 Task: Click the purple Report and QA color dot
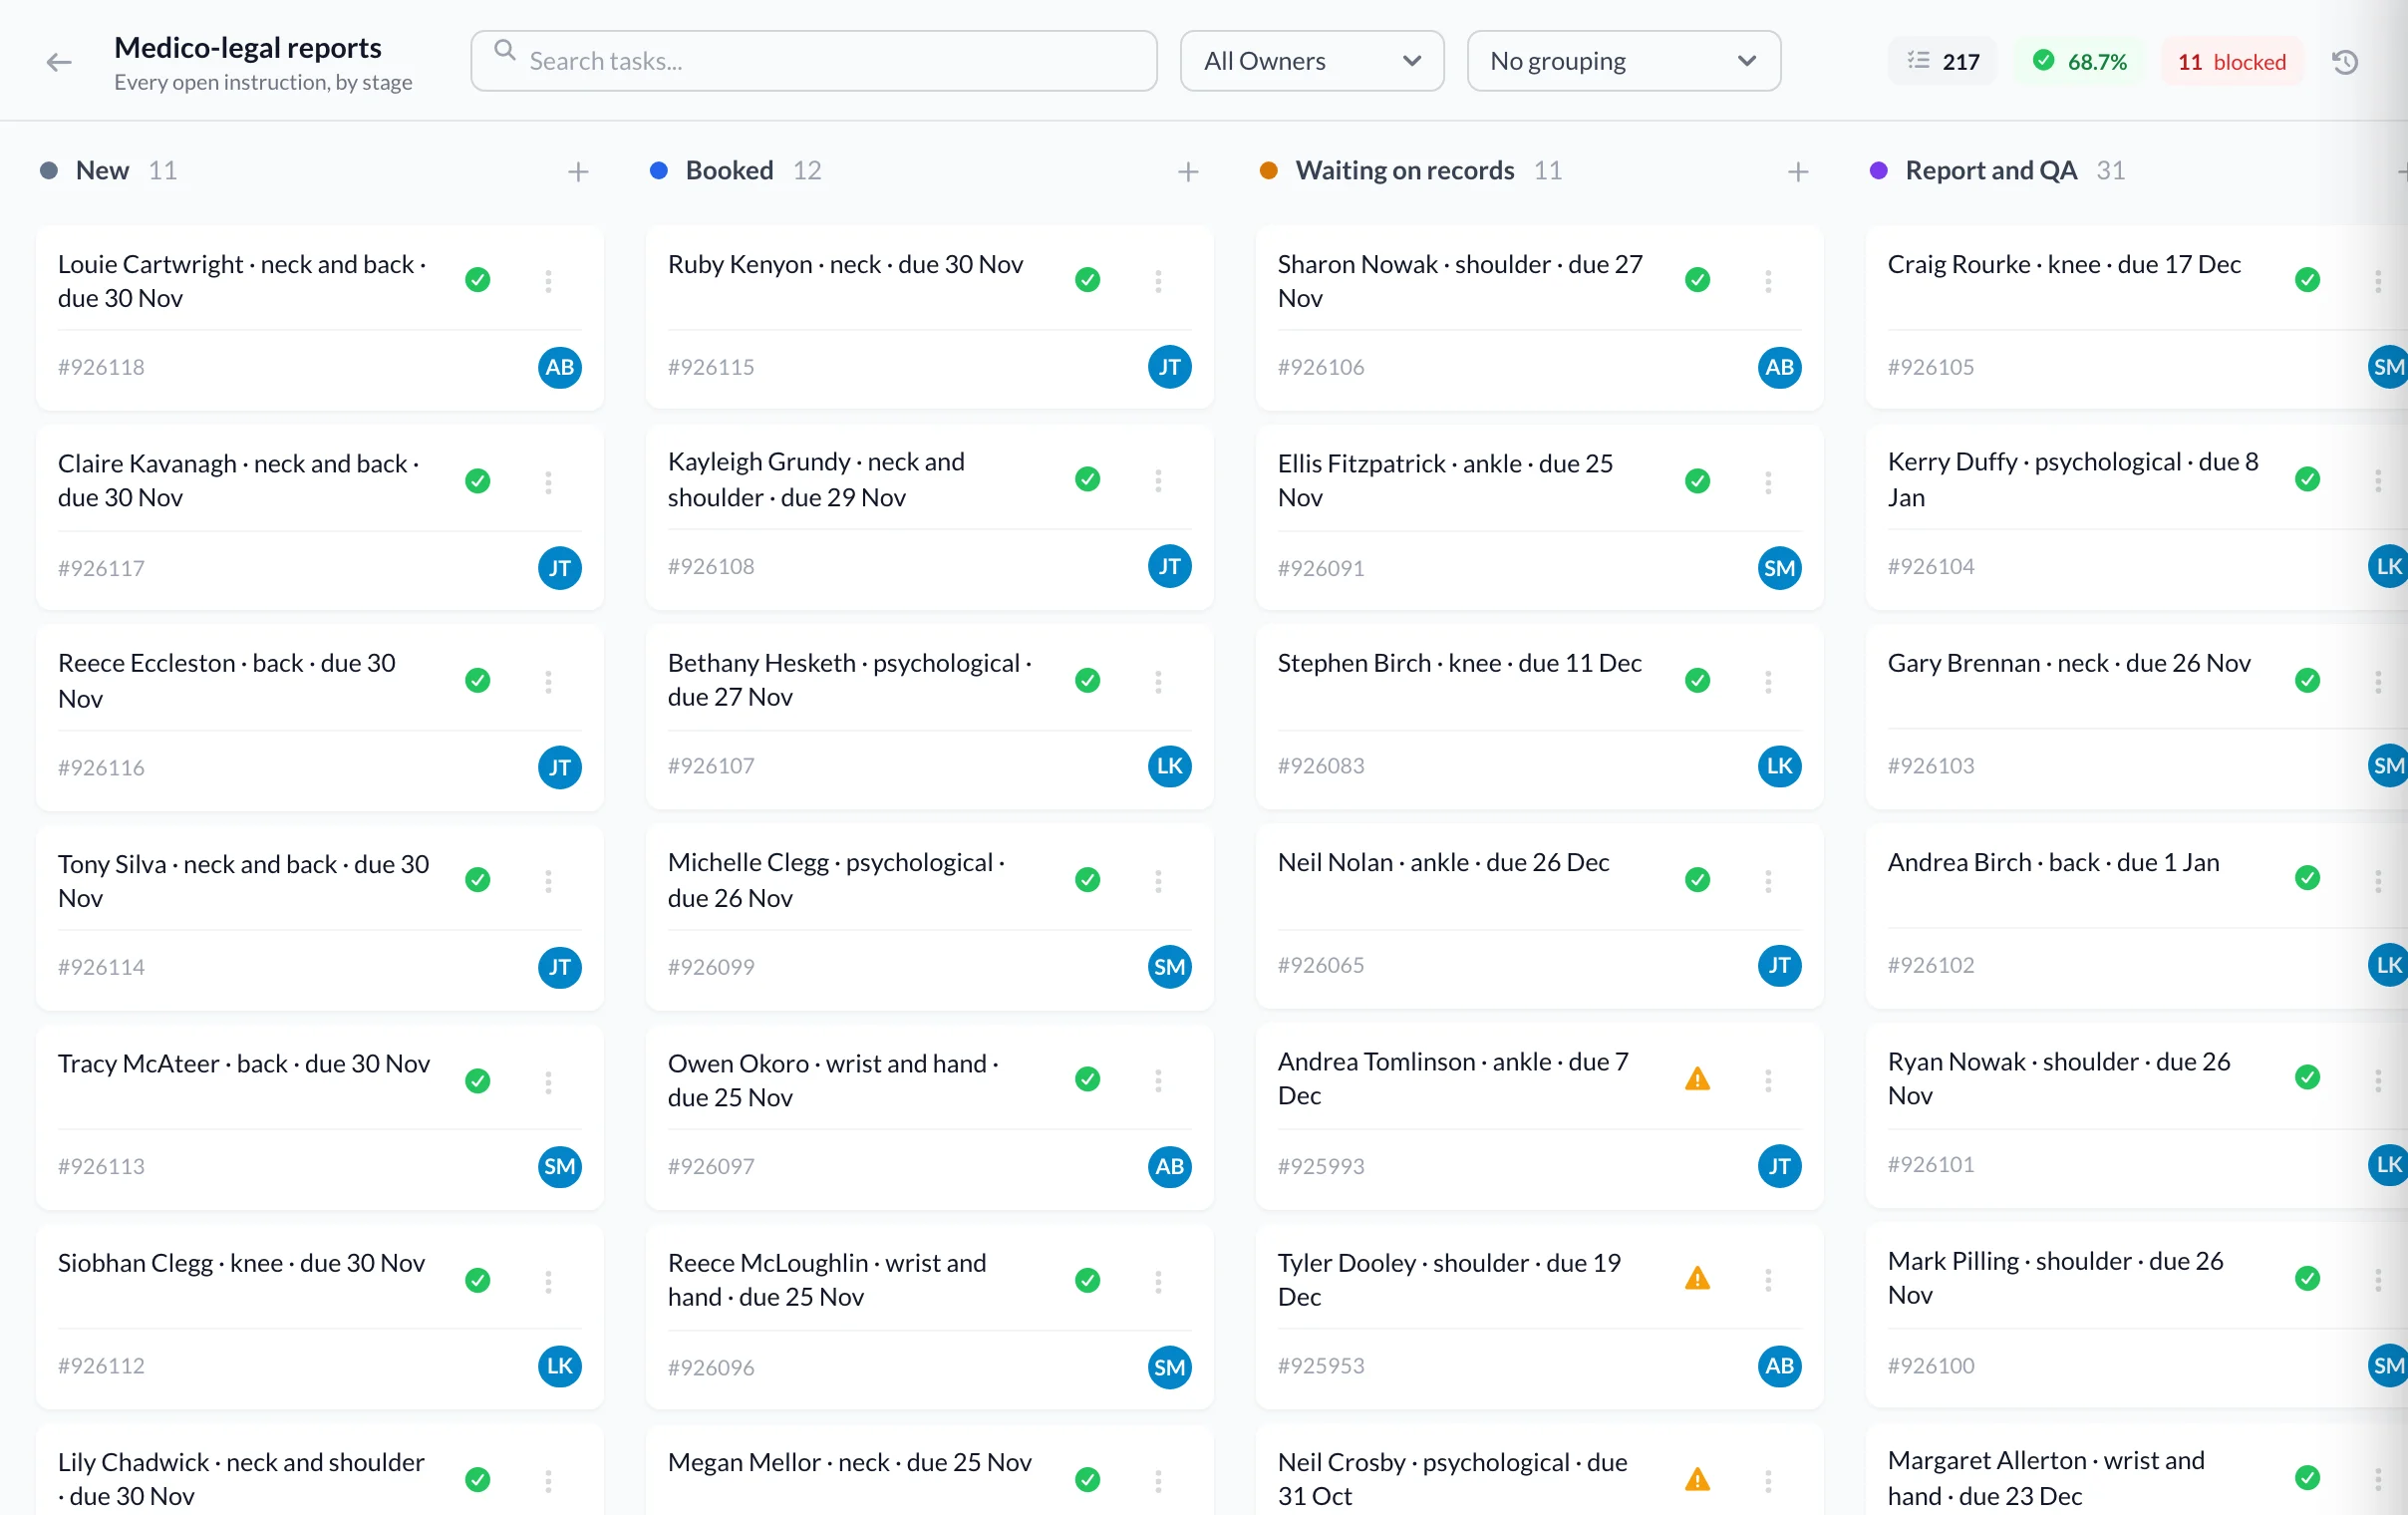1879,171
